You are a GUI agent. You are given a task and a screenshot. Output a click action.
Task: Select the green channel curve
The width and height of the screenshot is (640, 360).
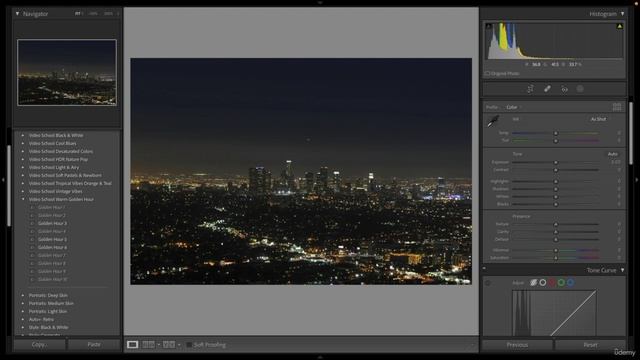561,282
